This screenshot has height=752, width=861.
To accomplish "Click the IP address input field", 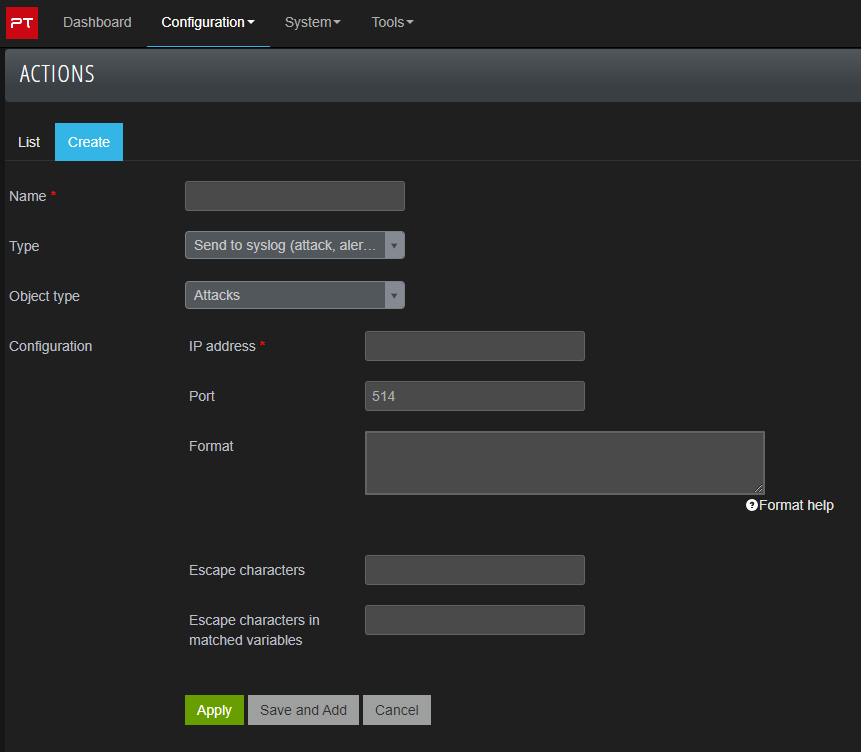I will click(474, 346).
